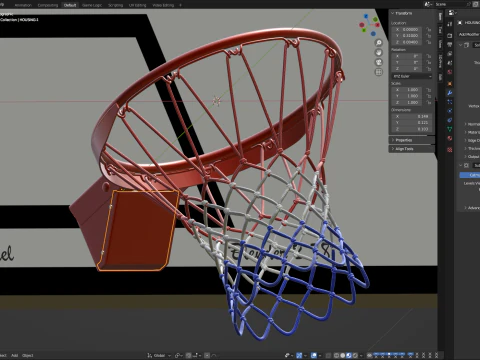This screenshot has width=480, height=360.
Task: Edit the Scale X value field
Action: click(x=408, y=90)
